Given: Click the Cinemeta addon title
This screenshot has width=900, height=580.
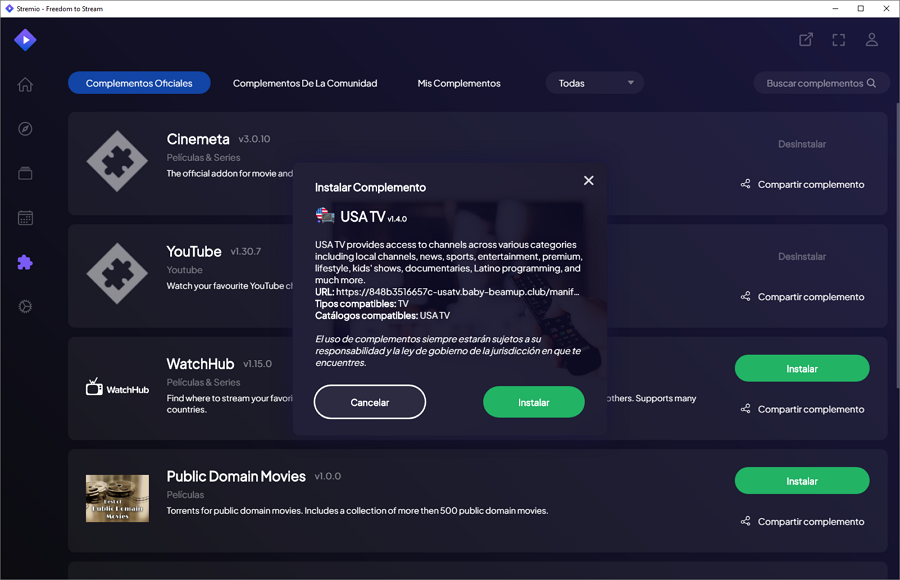Looking at the screenshot, I should click(198, 139).
